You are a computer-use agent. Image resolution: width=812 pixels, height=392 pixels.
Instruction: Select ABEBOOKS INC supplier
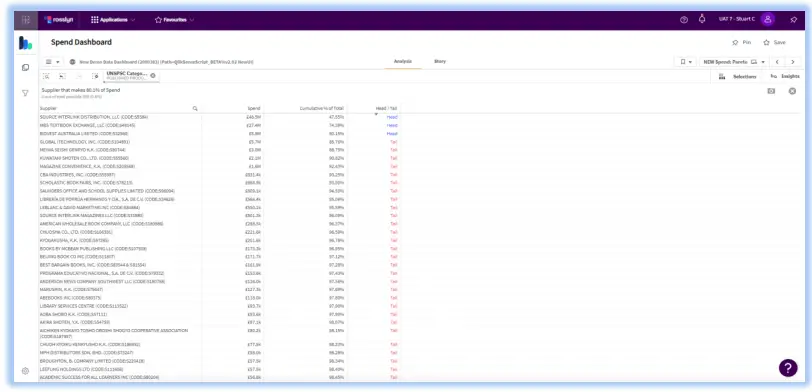70,298
